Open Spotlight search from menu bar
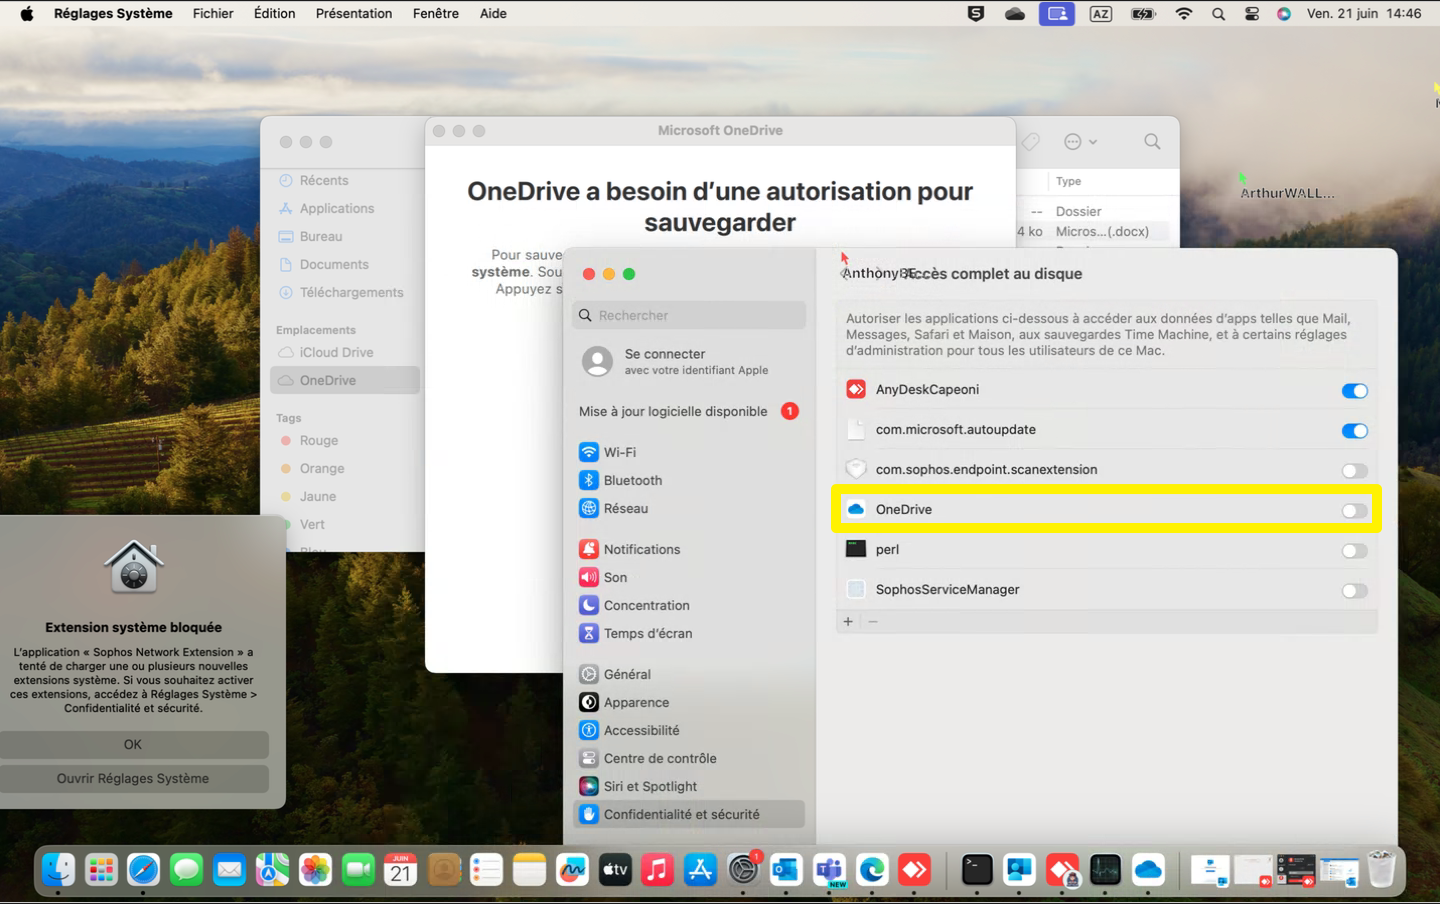Viewport: 1440px width, 904px height. coord(1218,13)
